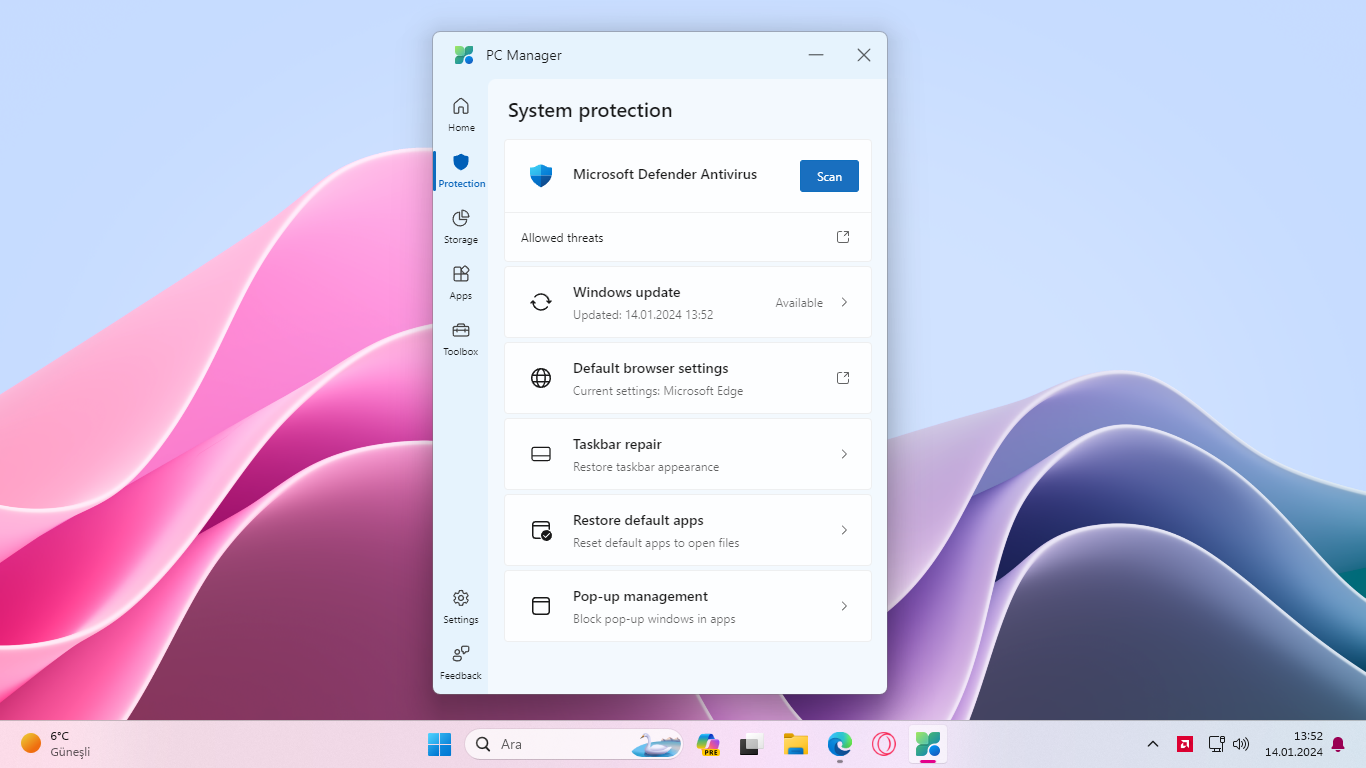Screen dimensions: 1366x768
Task: Click the "Pop-up management" title
Action: point(640,596)
